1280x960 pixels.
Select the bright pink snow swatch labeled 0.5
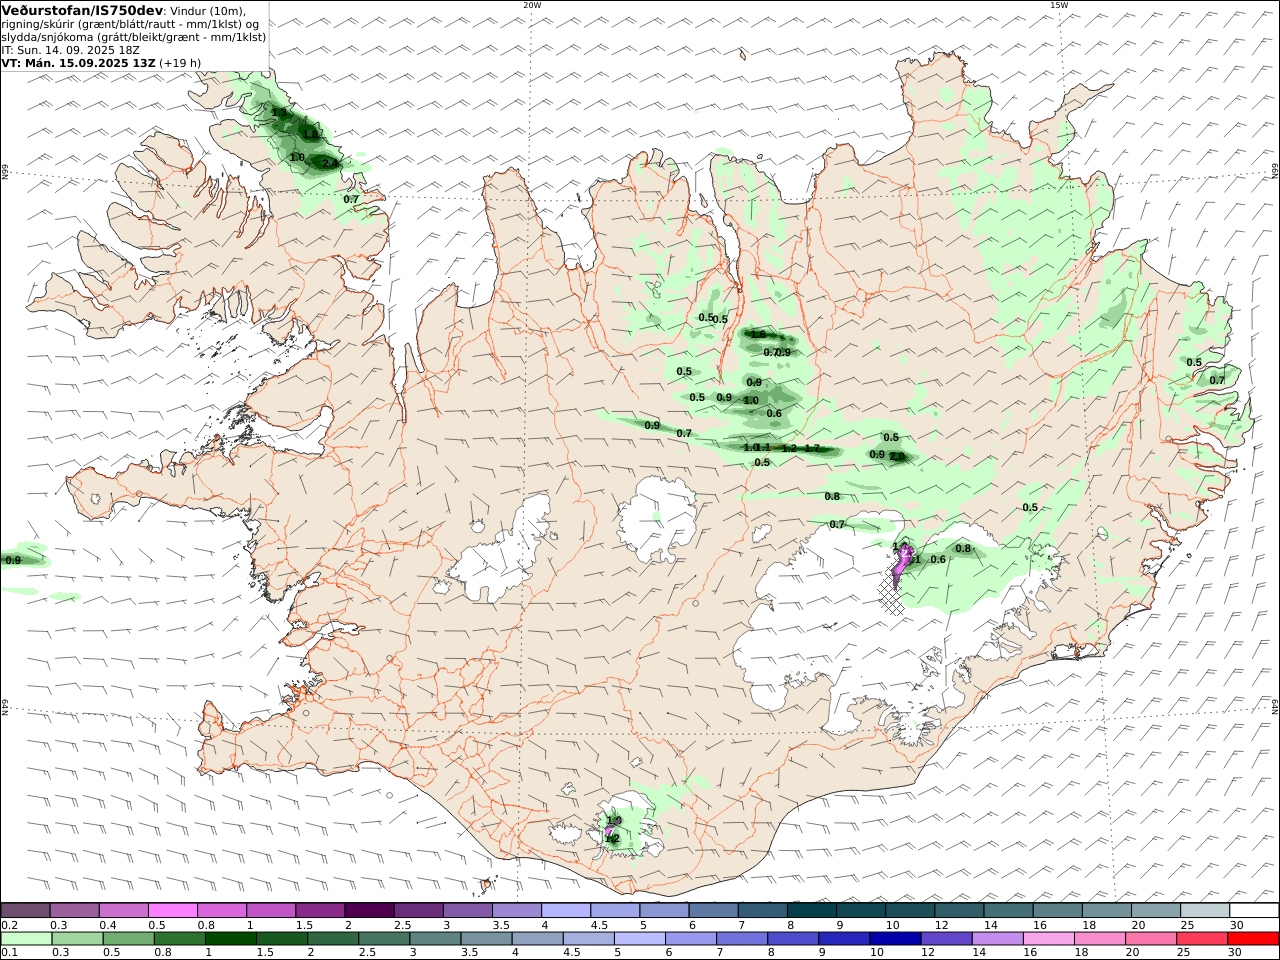pyautogui.click(x=172, y=910)
